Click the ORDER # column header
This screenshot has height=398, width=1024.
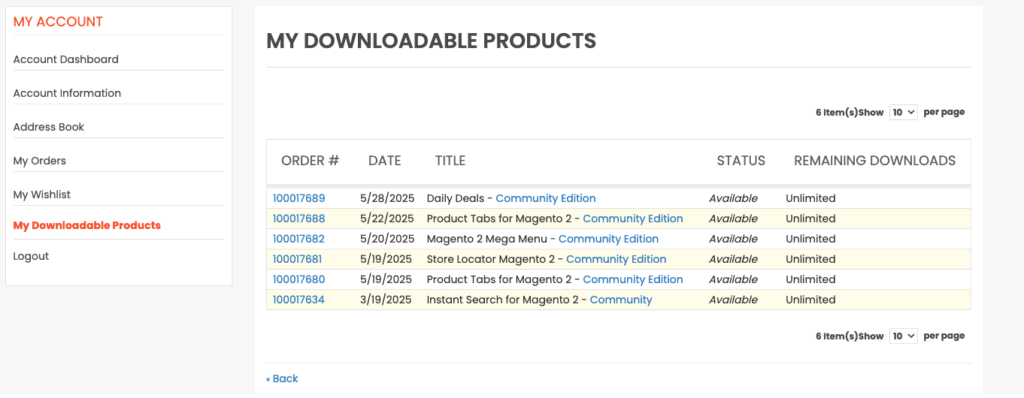point(310,161)
